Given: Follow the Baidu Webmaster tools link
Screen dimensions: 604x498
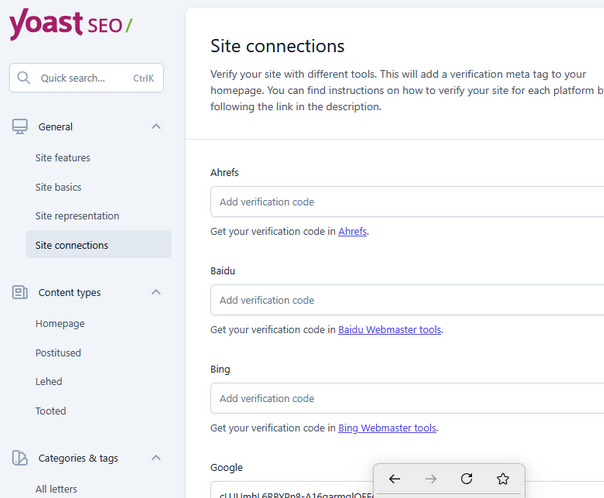Looking at the screenshot, I should (x=389, y=330).
